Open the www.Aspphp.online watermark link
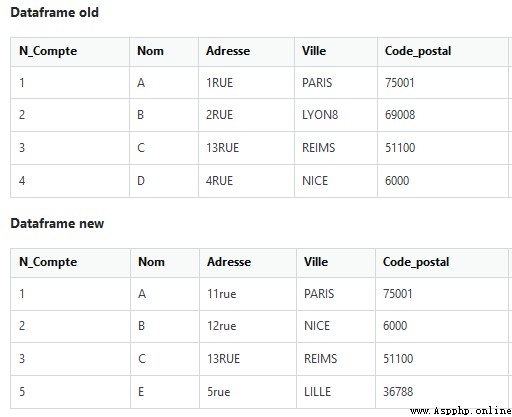The width and height of the screenshot is (512, 417). coord(460,410)
